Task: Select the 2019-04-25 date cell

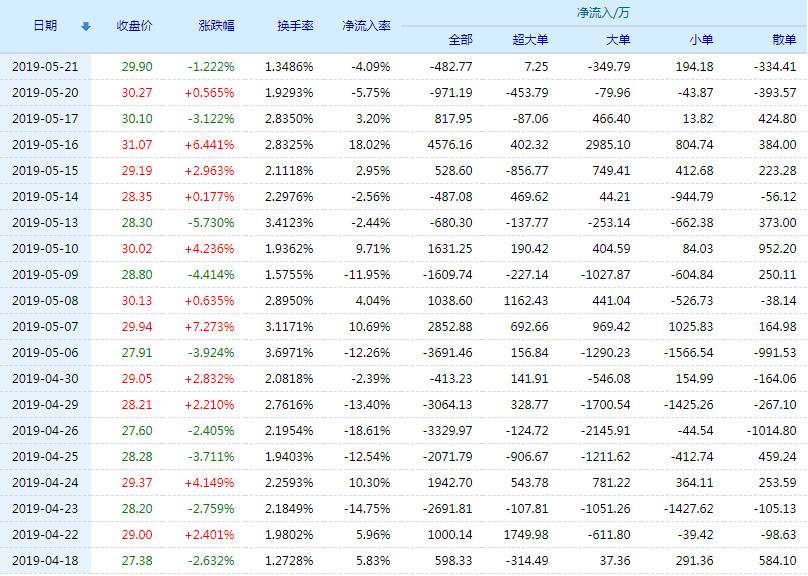Action: click(45, 456)
